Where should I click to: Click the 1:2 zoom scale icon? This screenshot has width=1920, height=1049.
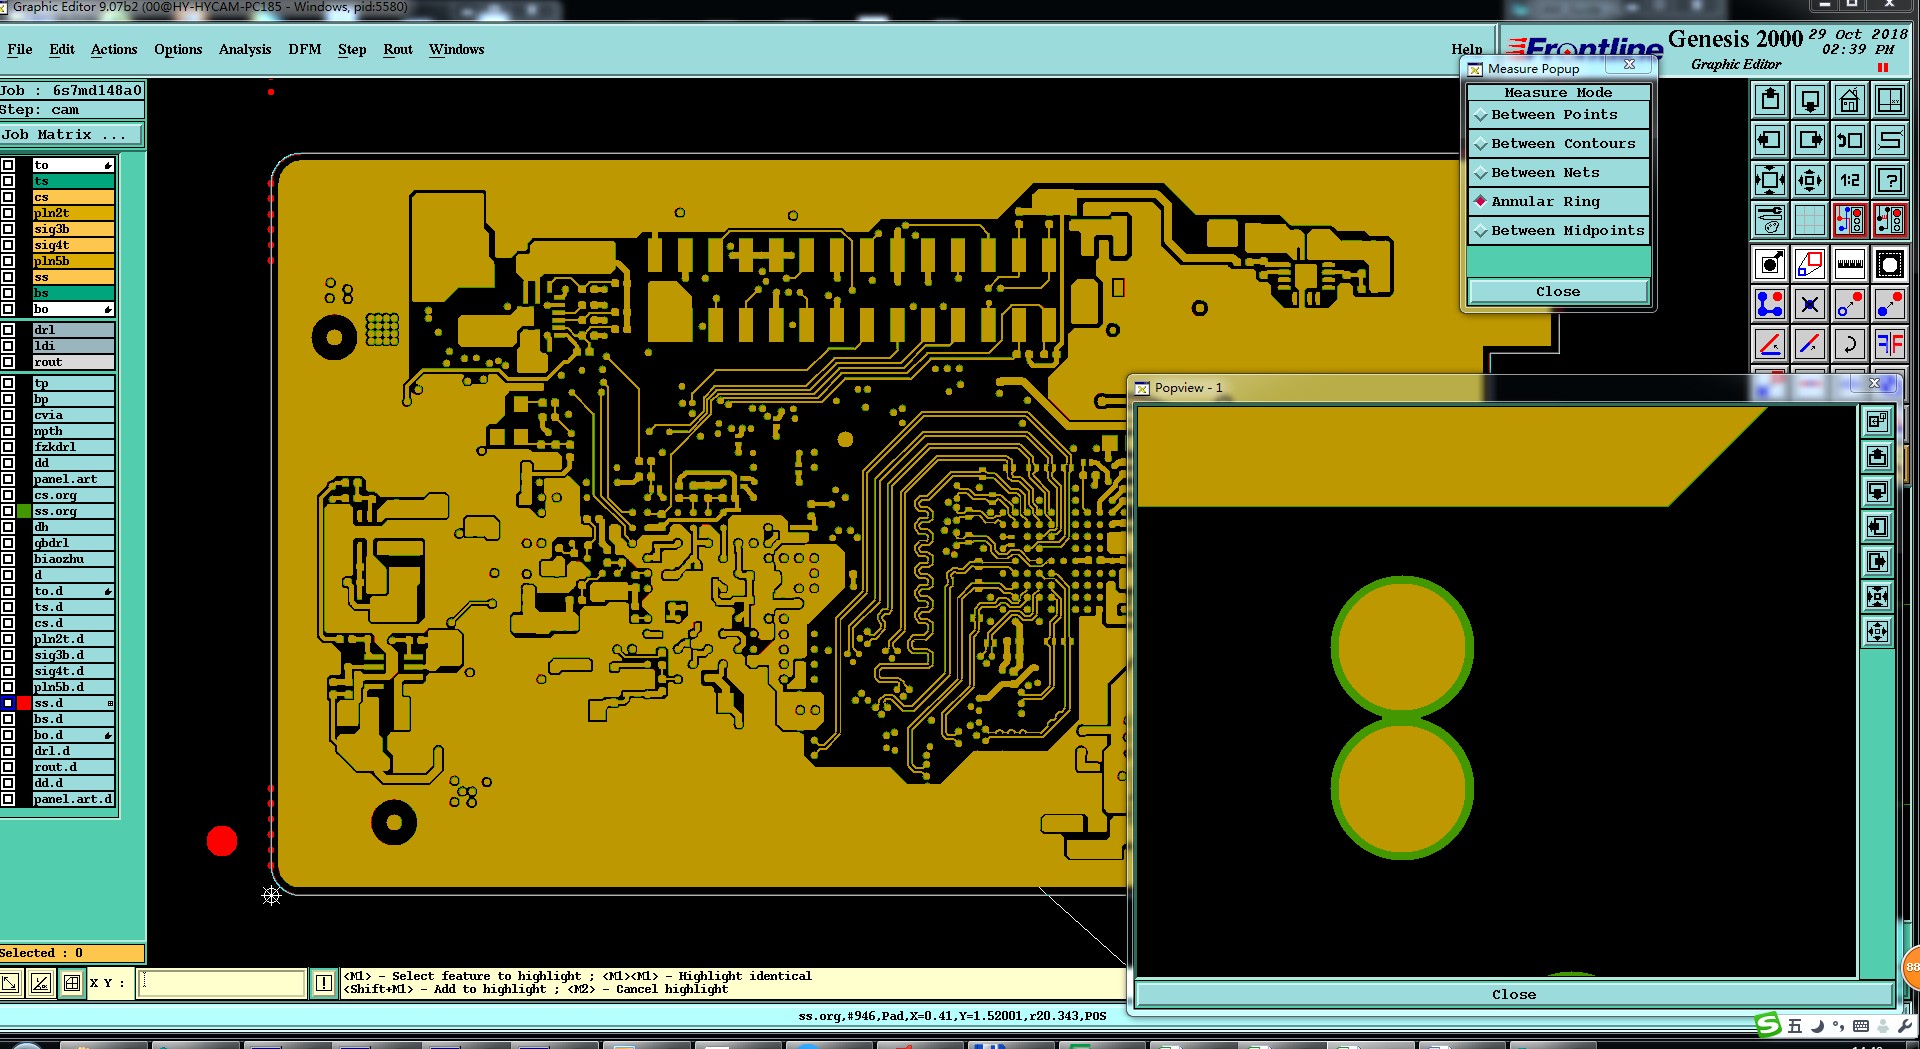[1850, 180]
